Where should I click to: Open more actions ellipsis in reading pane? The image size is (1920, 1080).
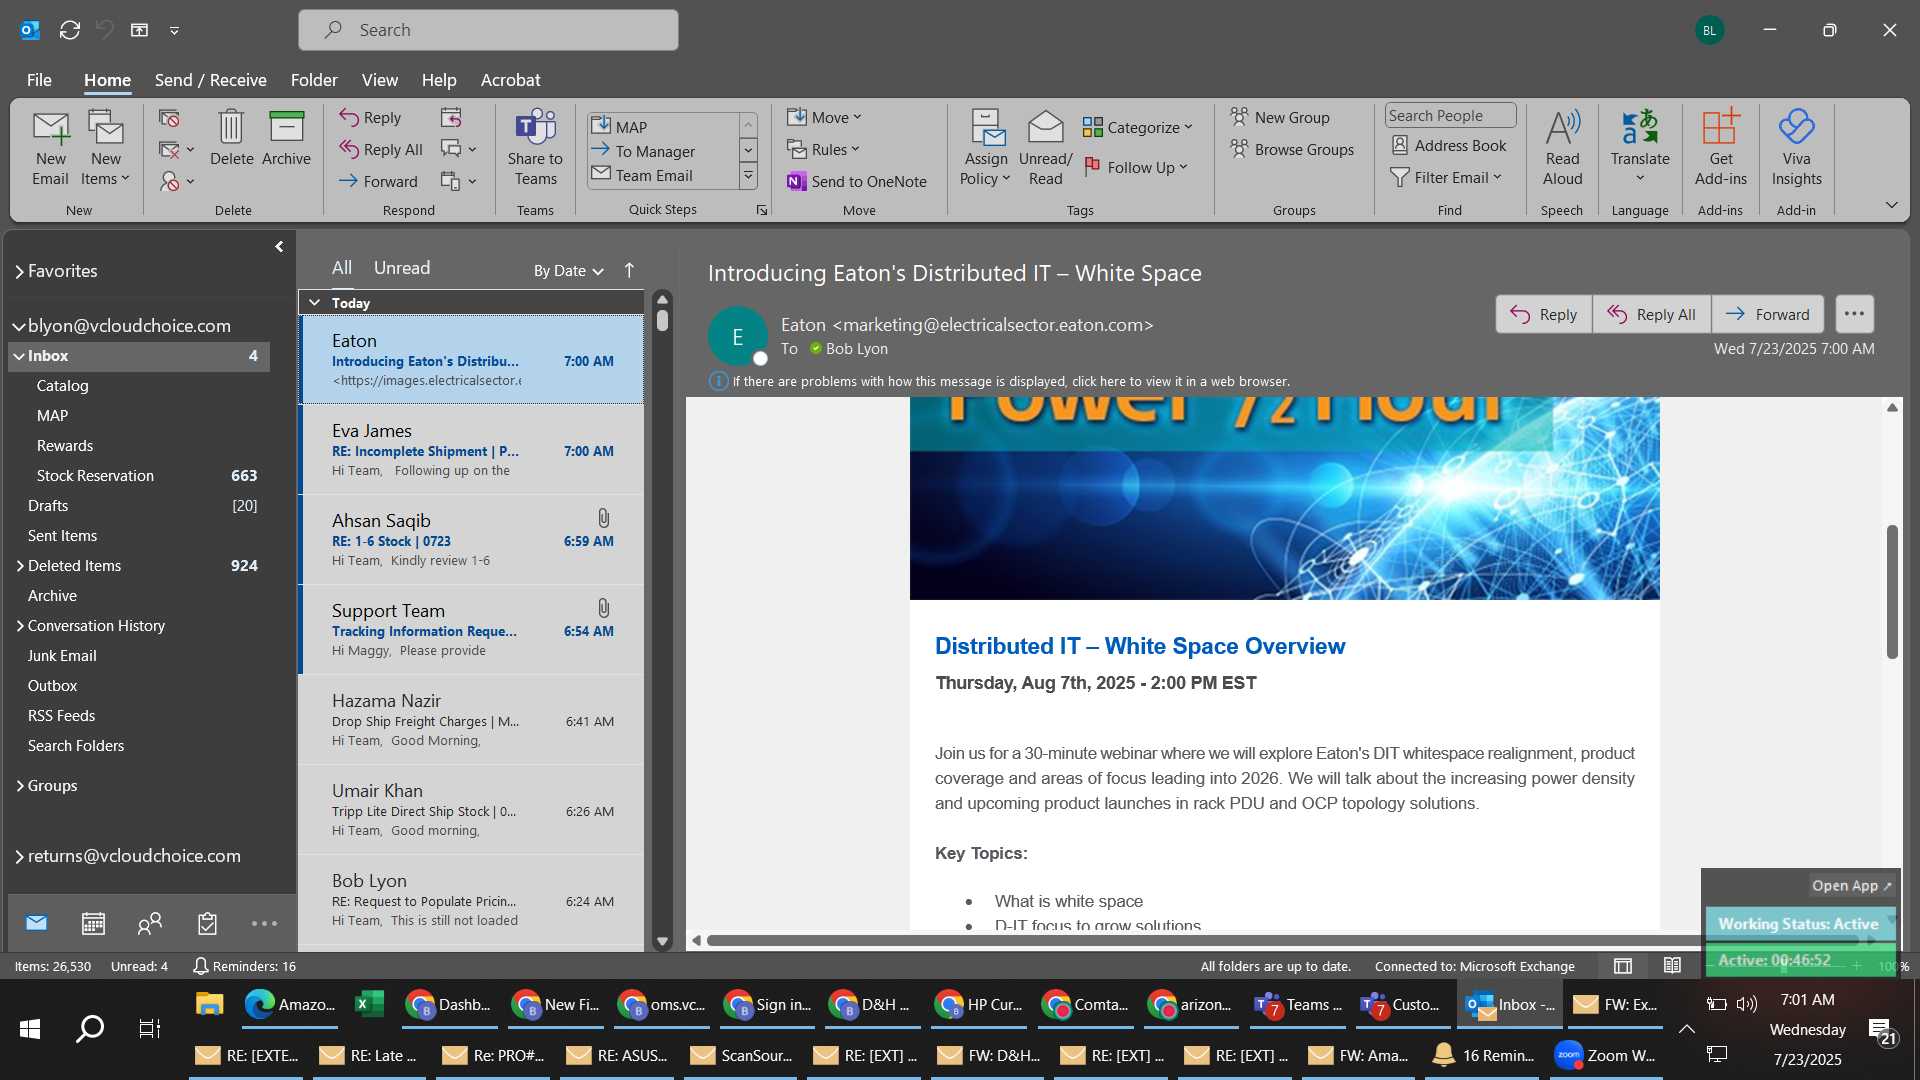1854,314
